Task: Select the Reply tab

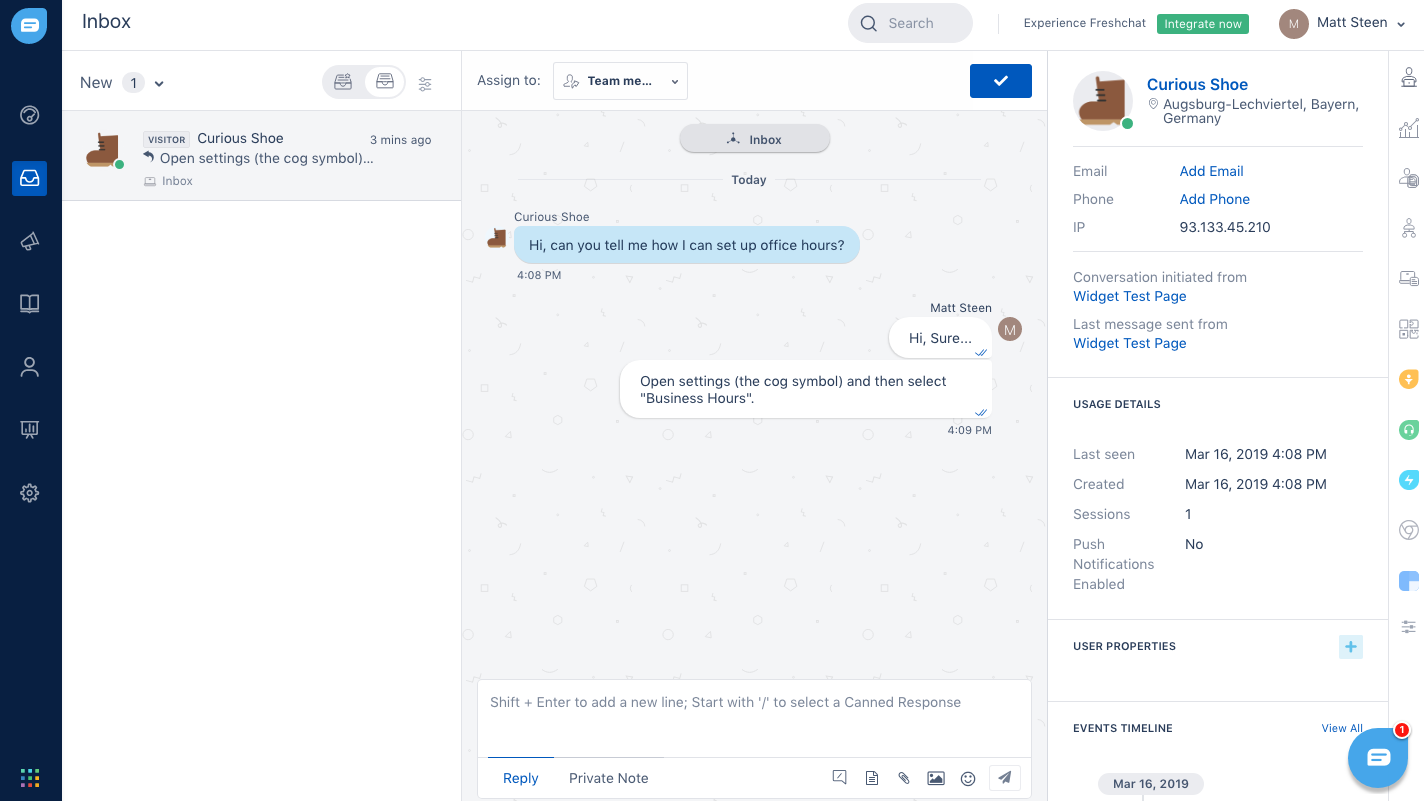Action: [520, 778]
